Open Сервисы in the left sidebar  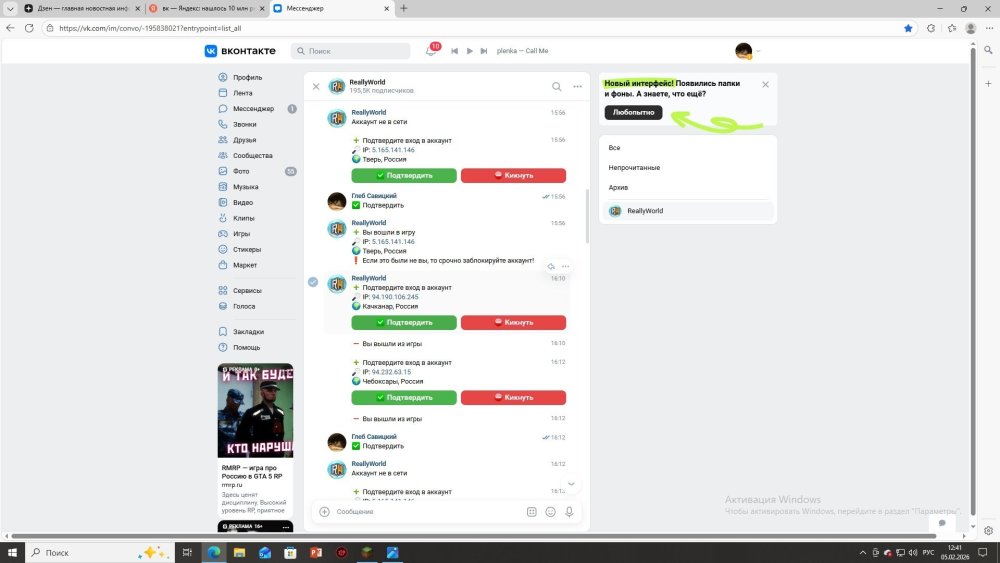pos(247,291)
